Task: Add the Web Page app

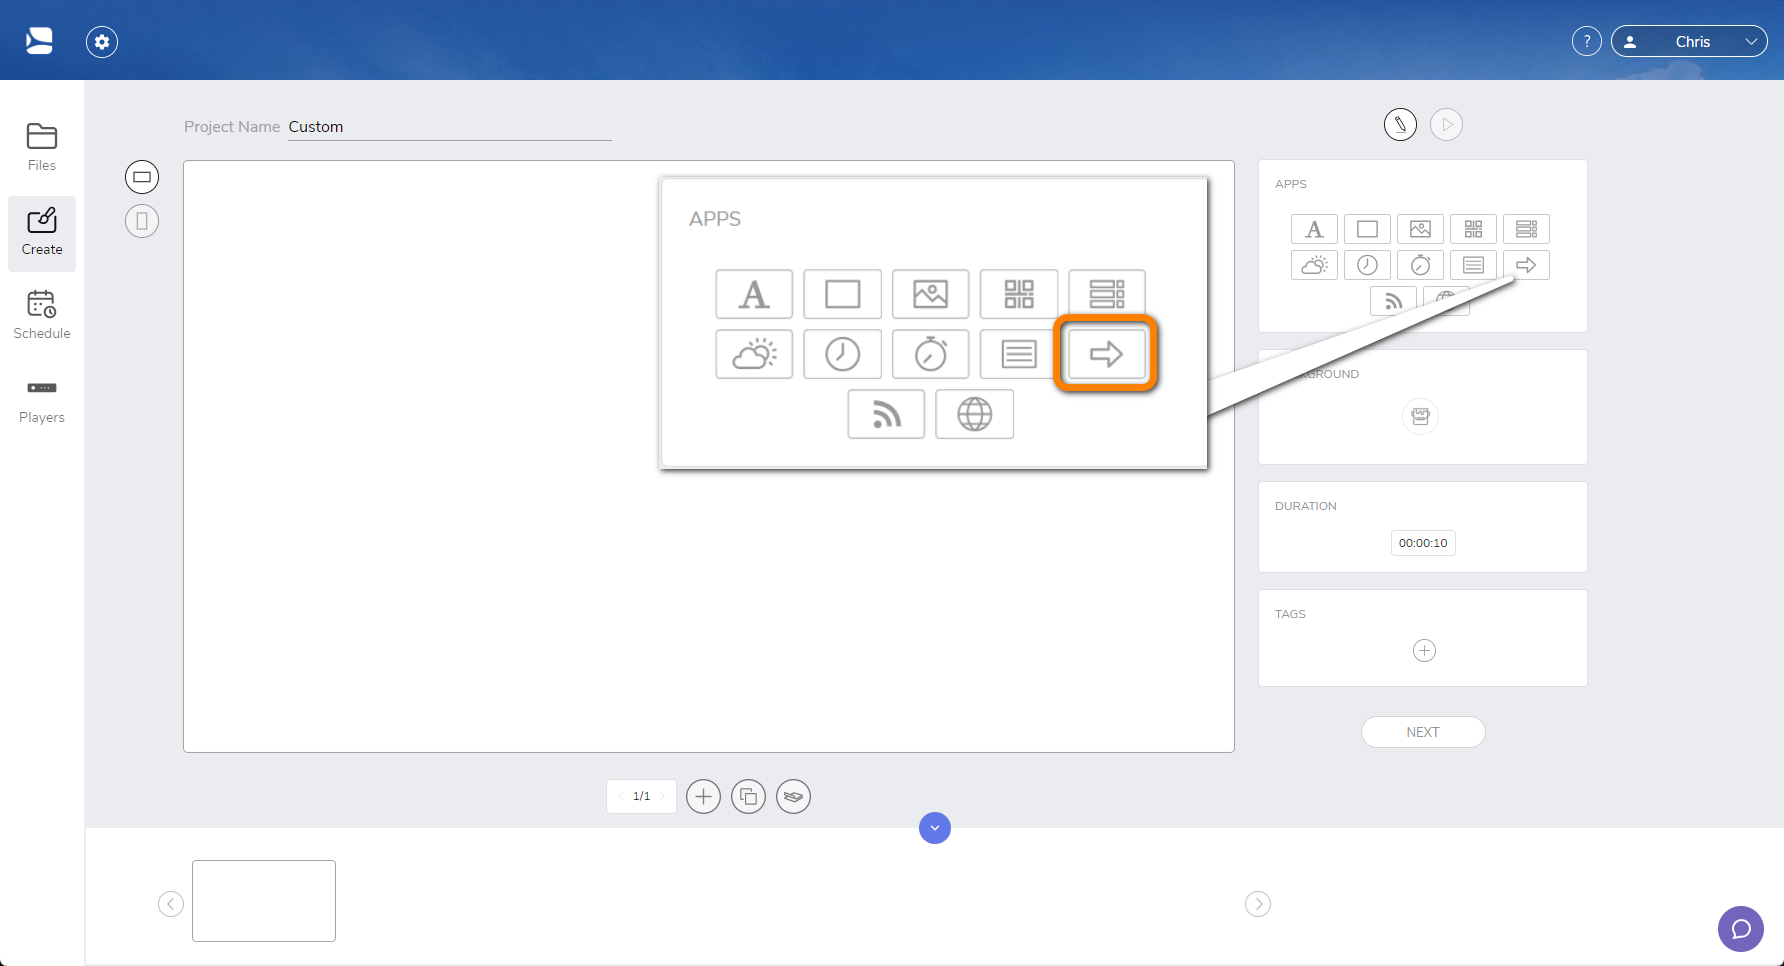Action: pyautogui.click(x=974, y=414)
